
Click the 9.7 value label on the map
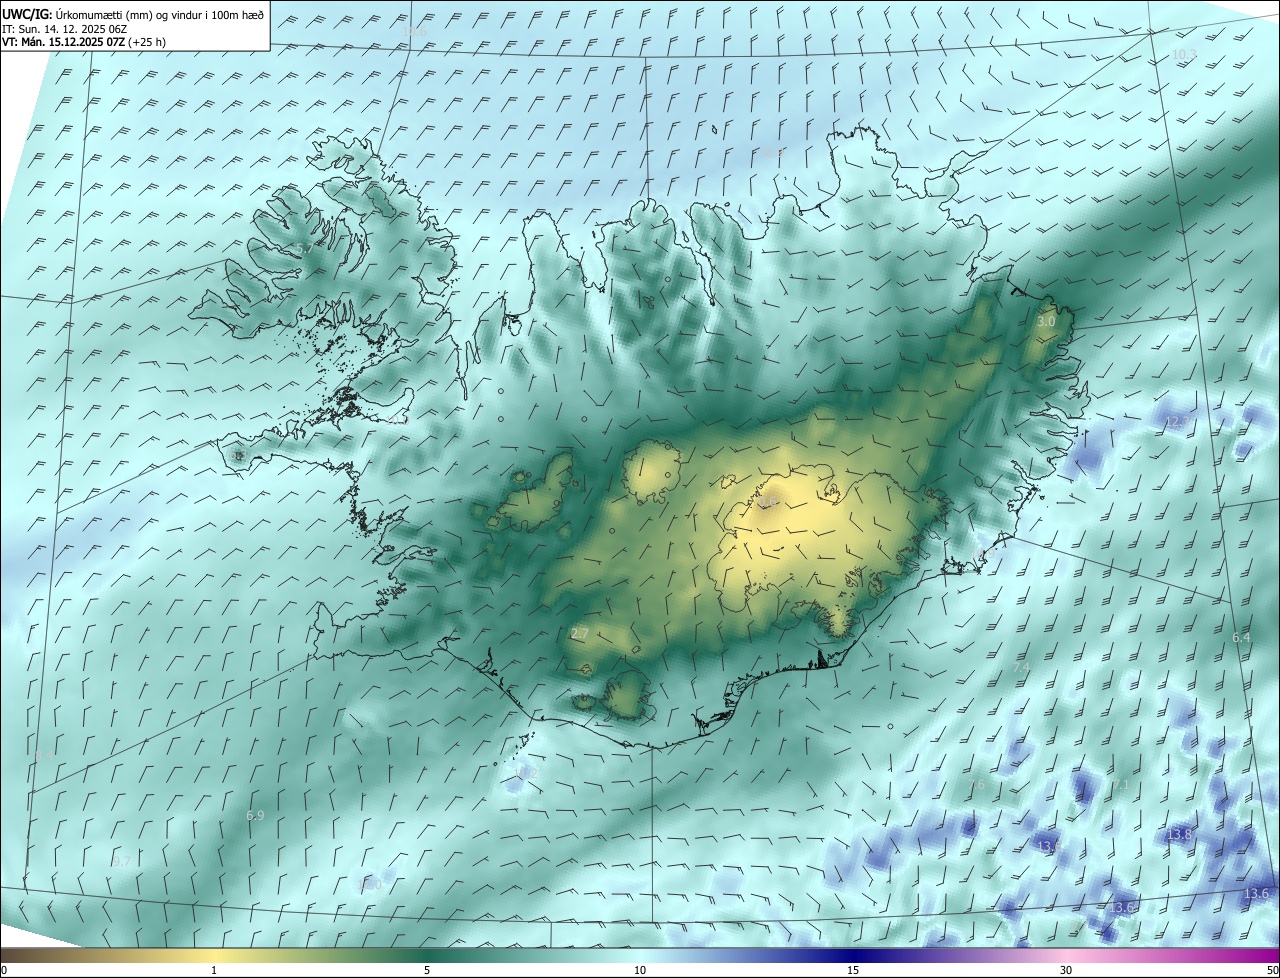122,862
